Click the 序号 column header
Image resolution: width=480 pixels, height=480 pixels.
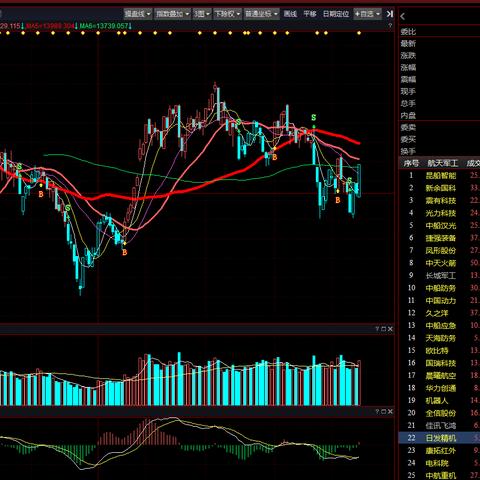click(411, 163)
